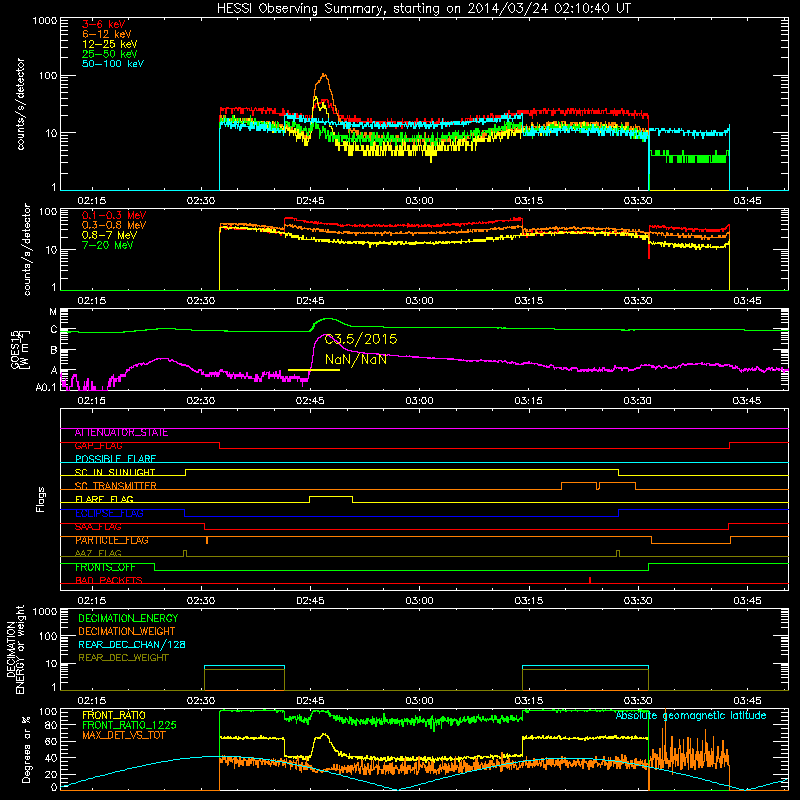The image size is (800, 800).
Task: Click the DECIMATION ENERGY or weight axis title
Action: pyautogui.click(x=15, y=650)
